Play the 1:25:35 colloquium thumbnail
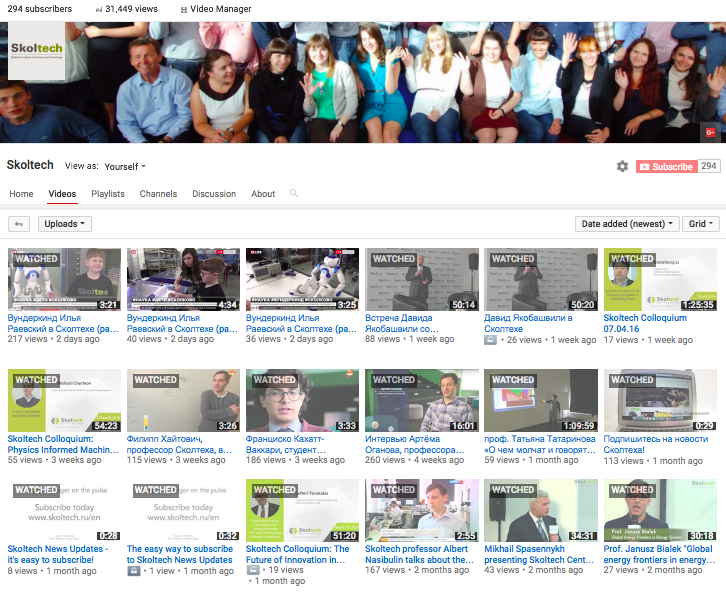This screenshot has height=598, width=726. tap(660, 279)
